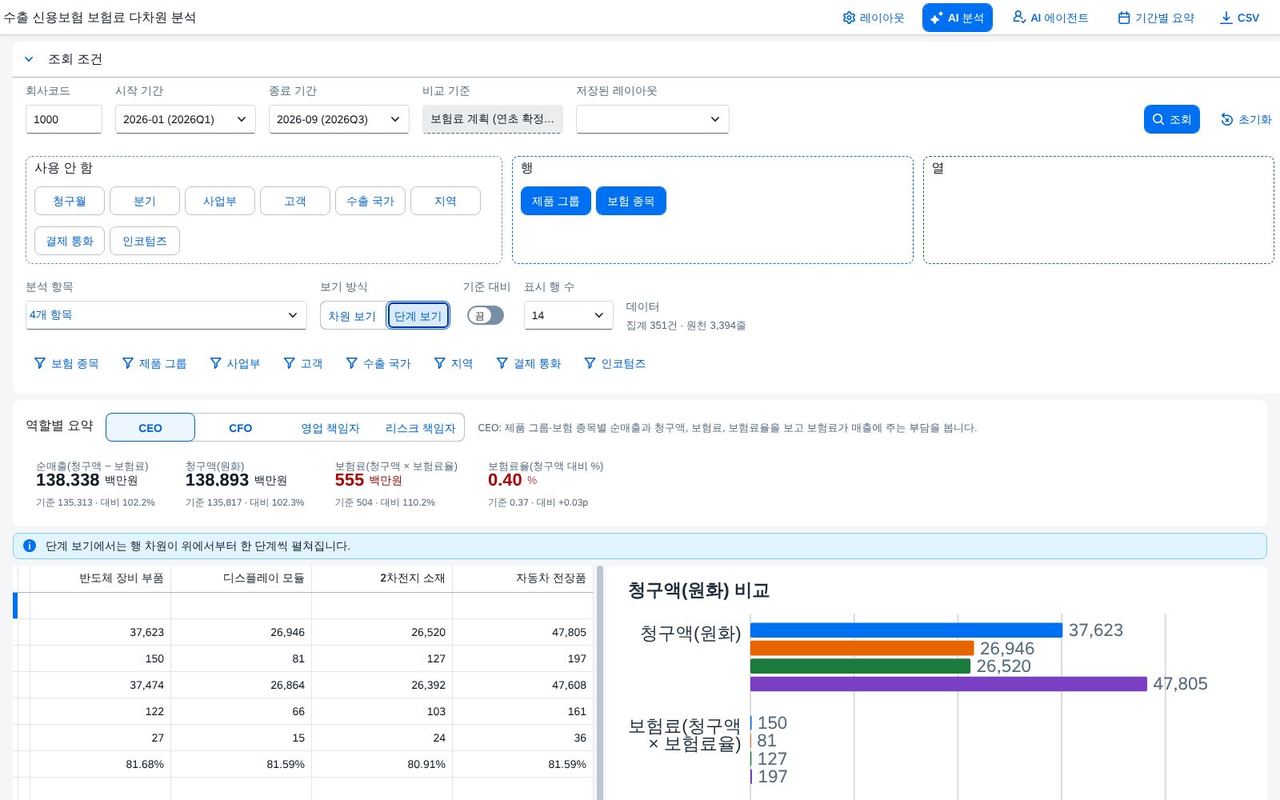The image size is (1280, 800).
Task: Select the 인코텀즈 dimension chip
Action: tap(145, 241)
